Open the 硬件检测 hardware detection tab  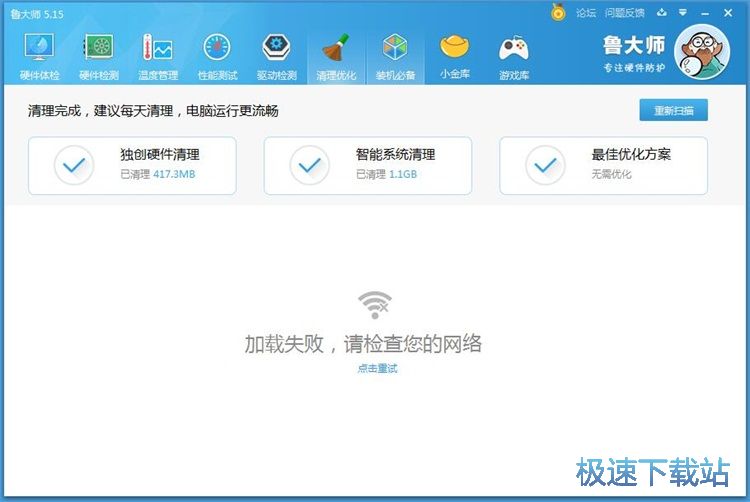pos(99,57)
